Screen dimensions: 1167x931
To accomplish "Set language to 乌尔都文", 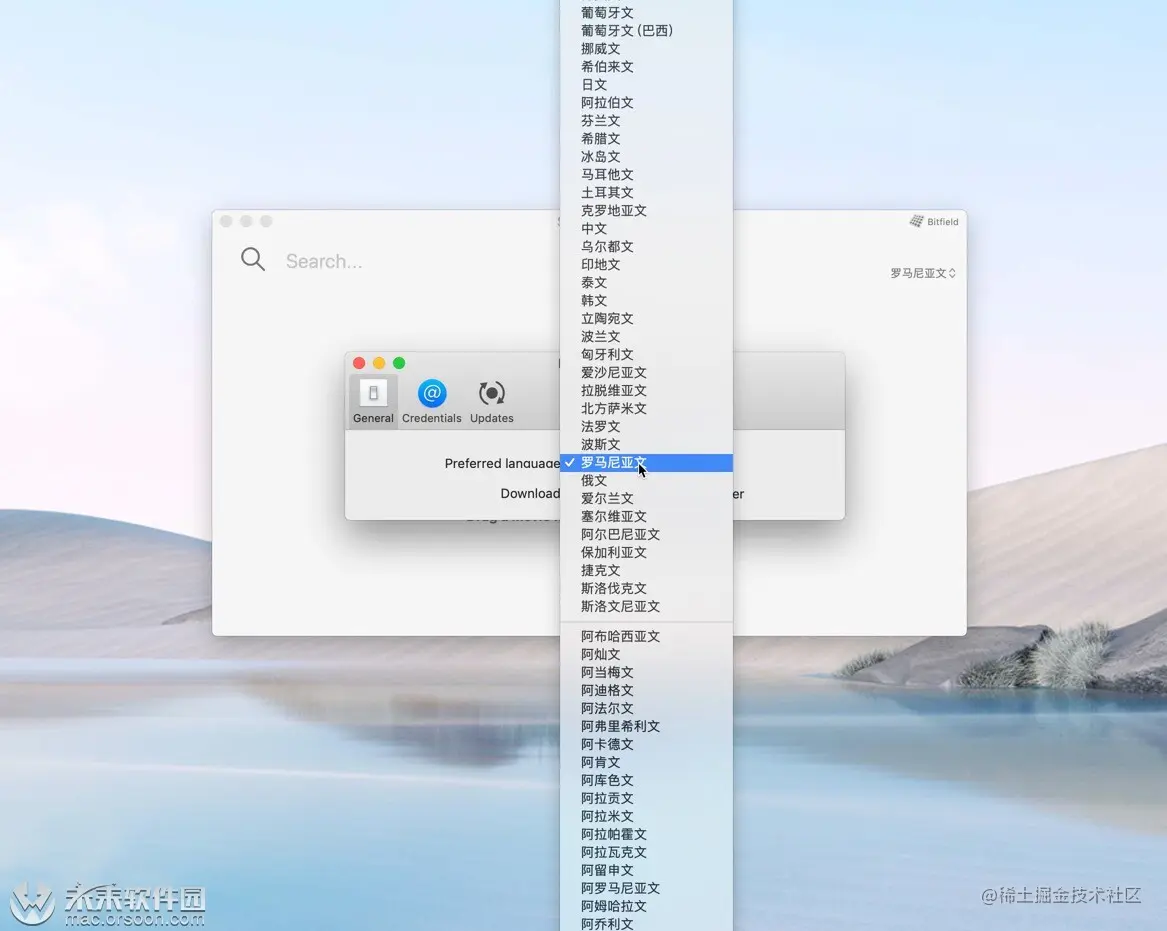I will point(646,246).
